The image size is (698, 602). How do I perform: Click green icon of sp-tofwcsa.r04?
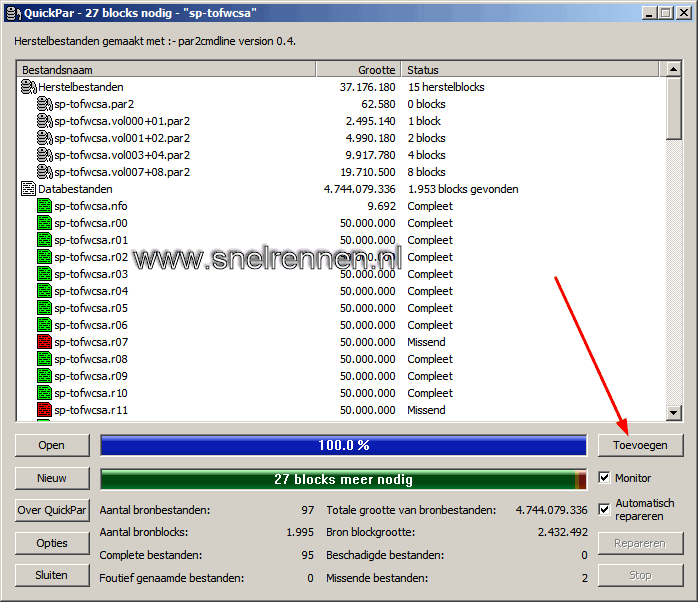(45, 291)
